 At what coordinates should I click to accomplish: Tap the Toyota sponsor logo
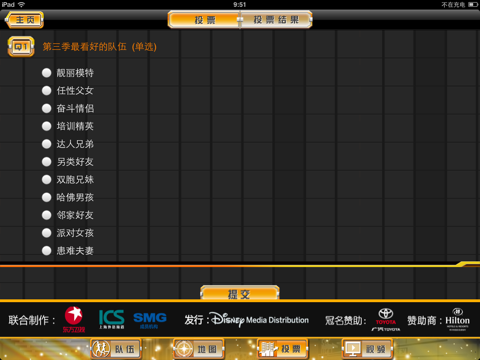pos(386,319)
